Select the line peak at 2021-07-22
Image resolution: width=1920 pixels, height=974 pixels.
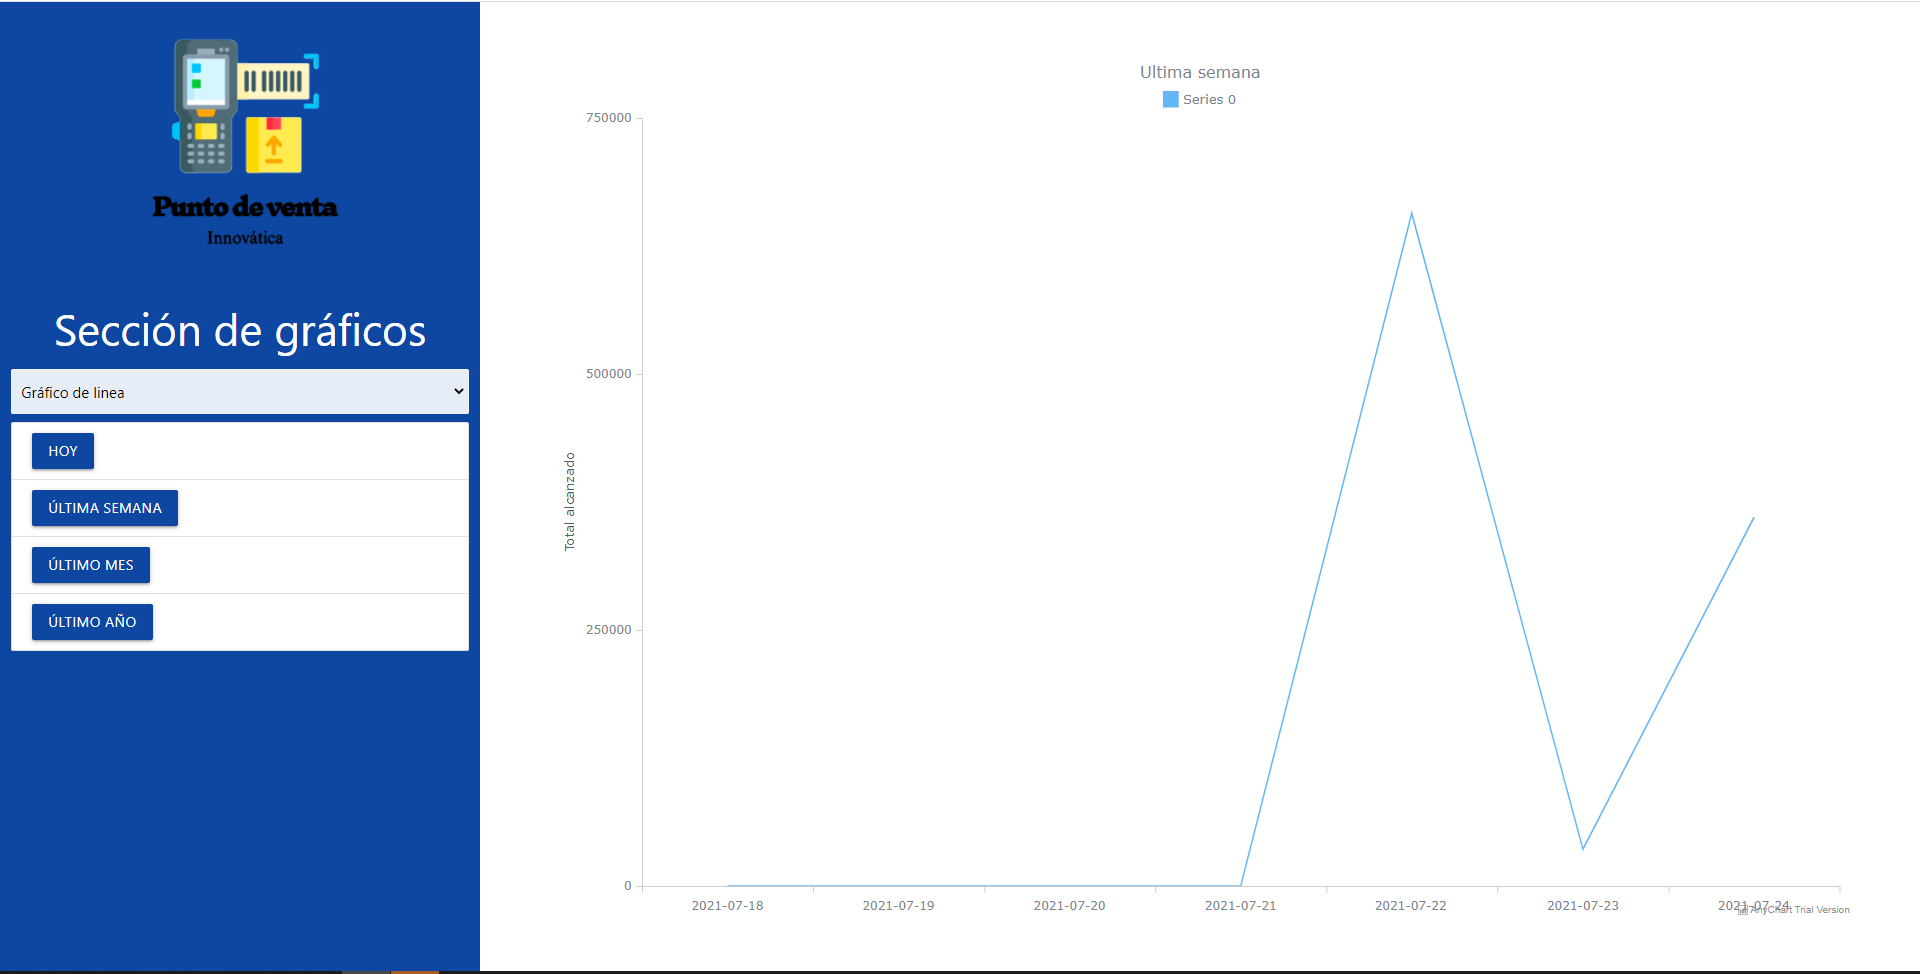coord(1411,214)
